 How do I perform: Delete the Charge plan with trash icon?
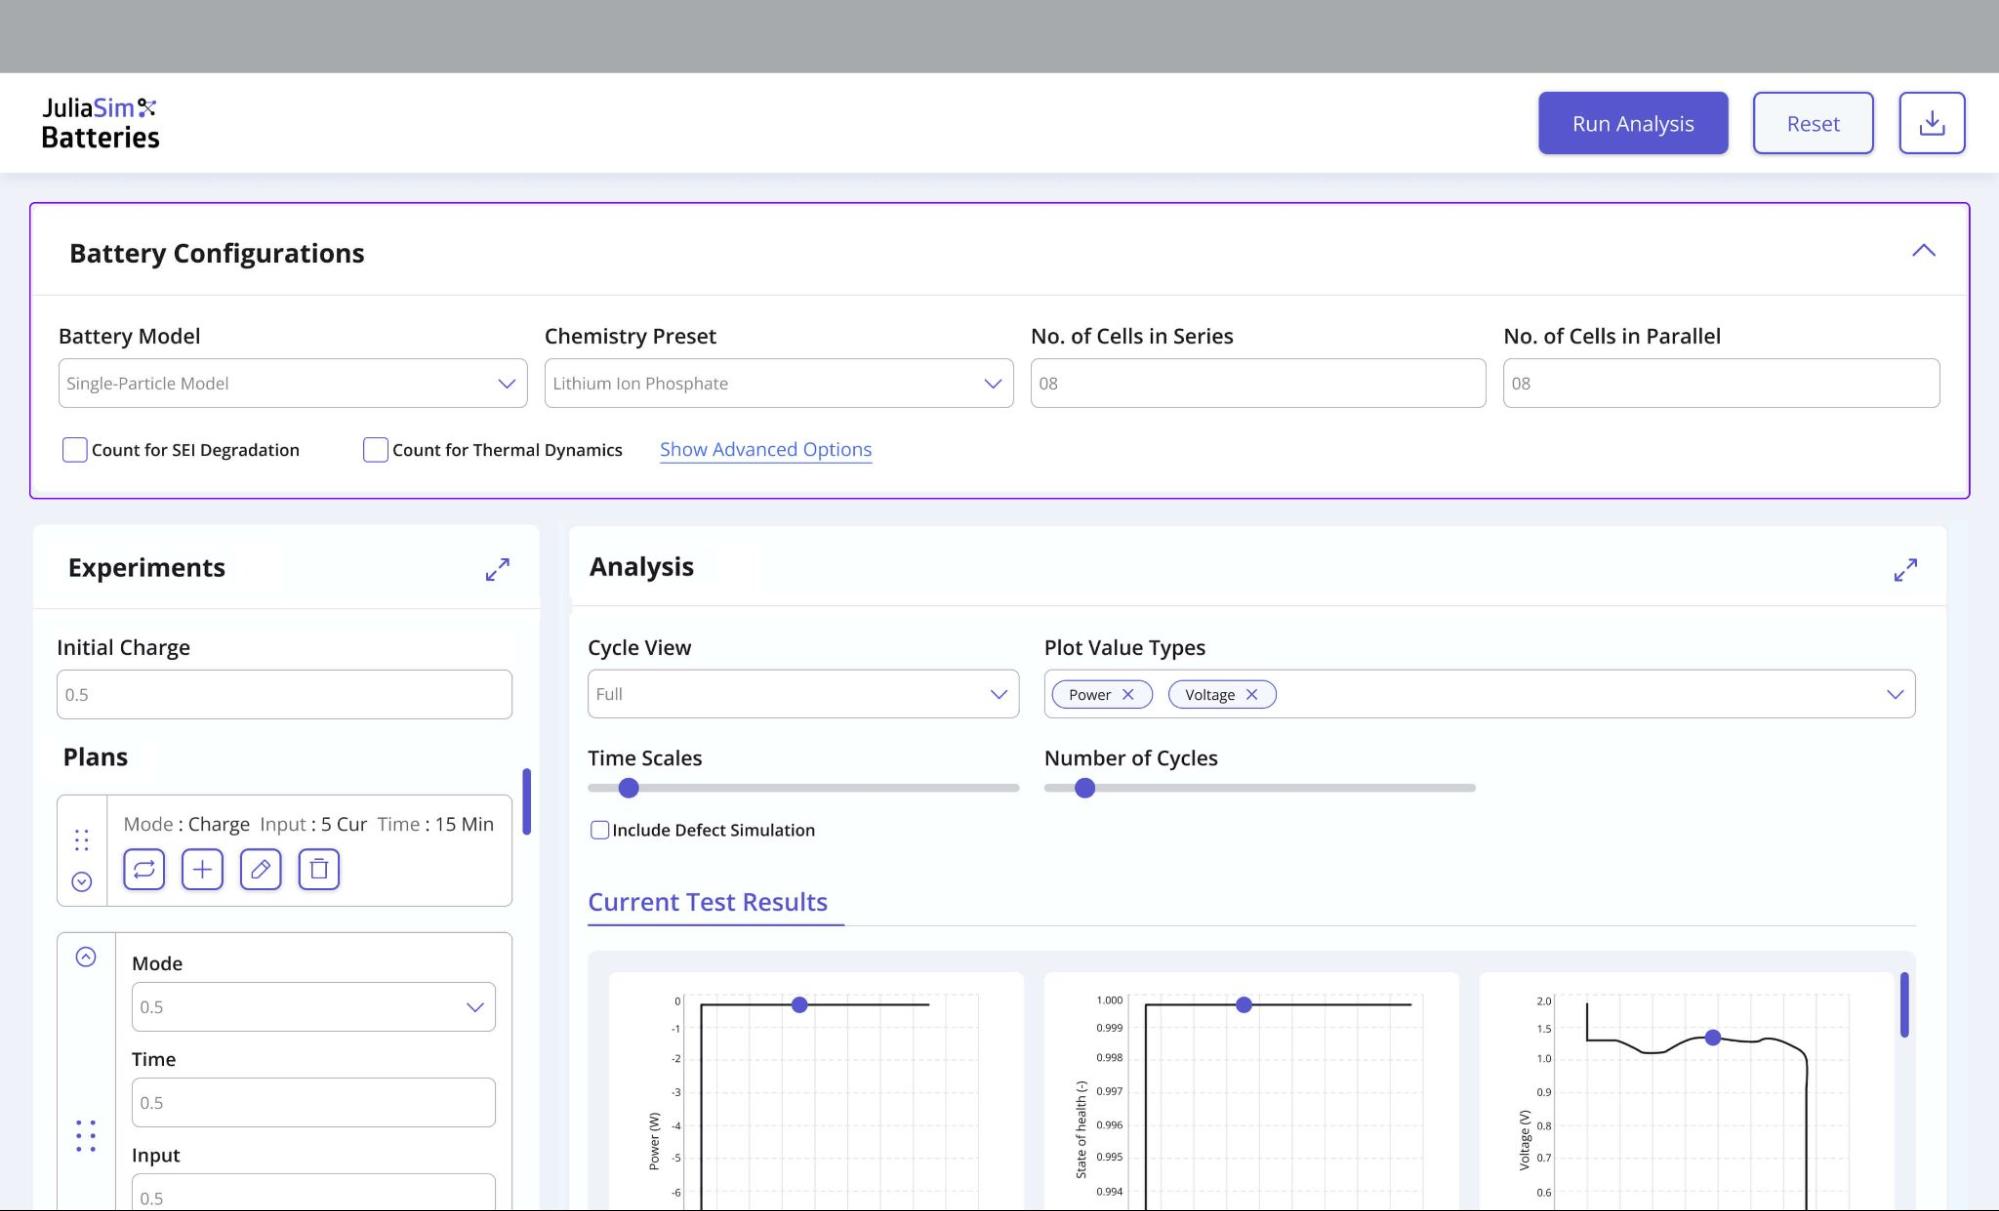coord(319,869)
